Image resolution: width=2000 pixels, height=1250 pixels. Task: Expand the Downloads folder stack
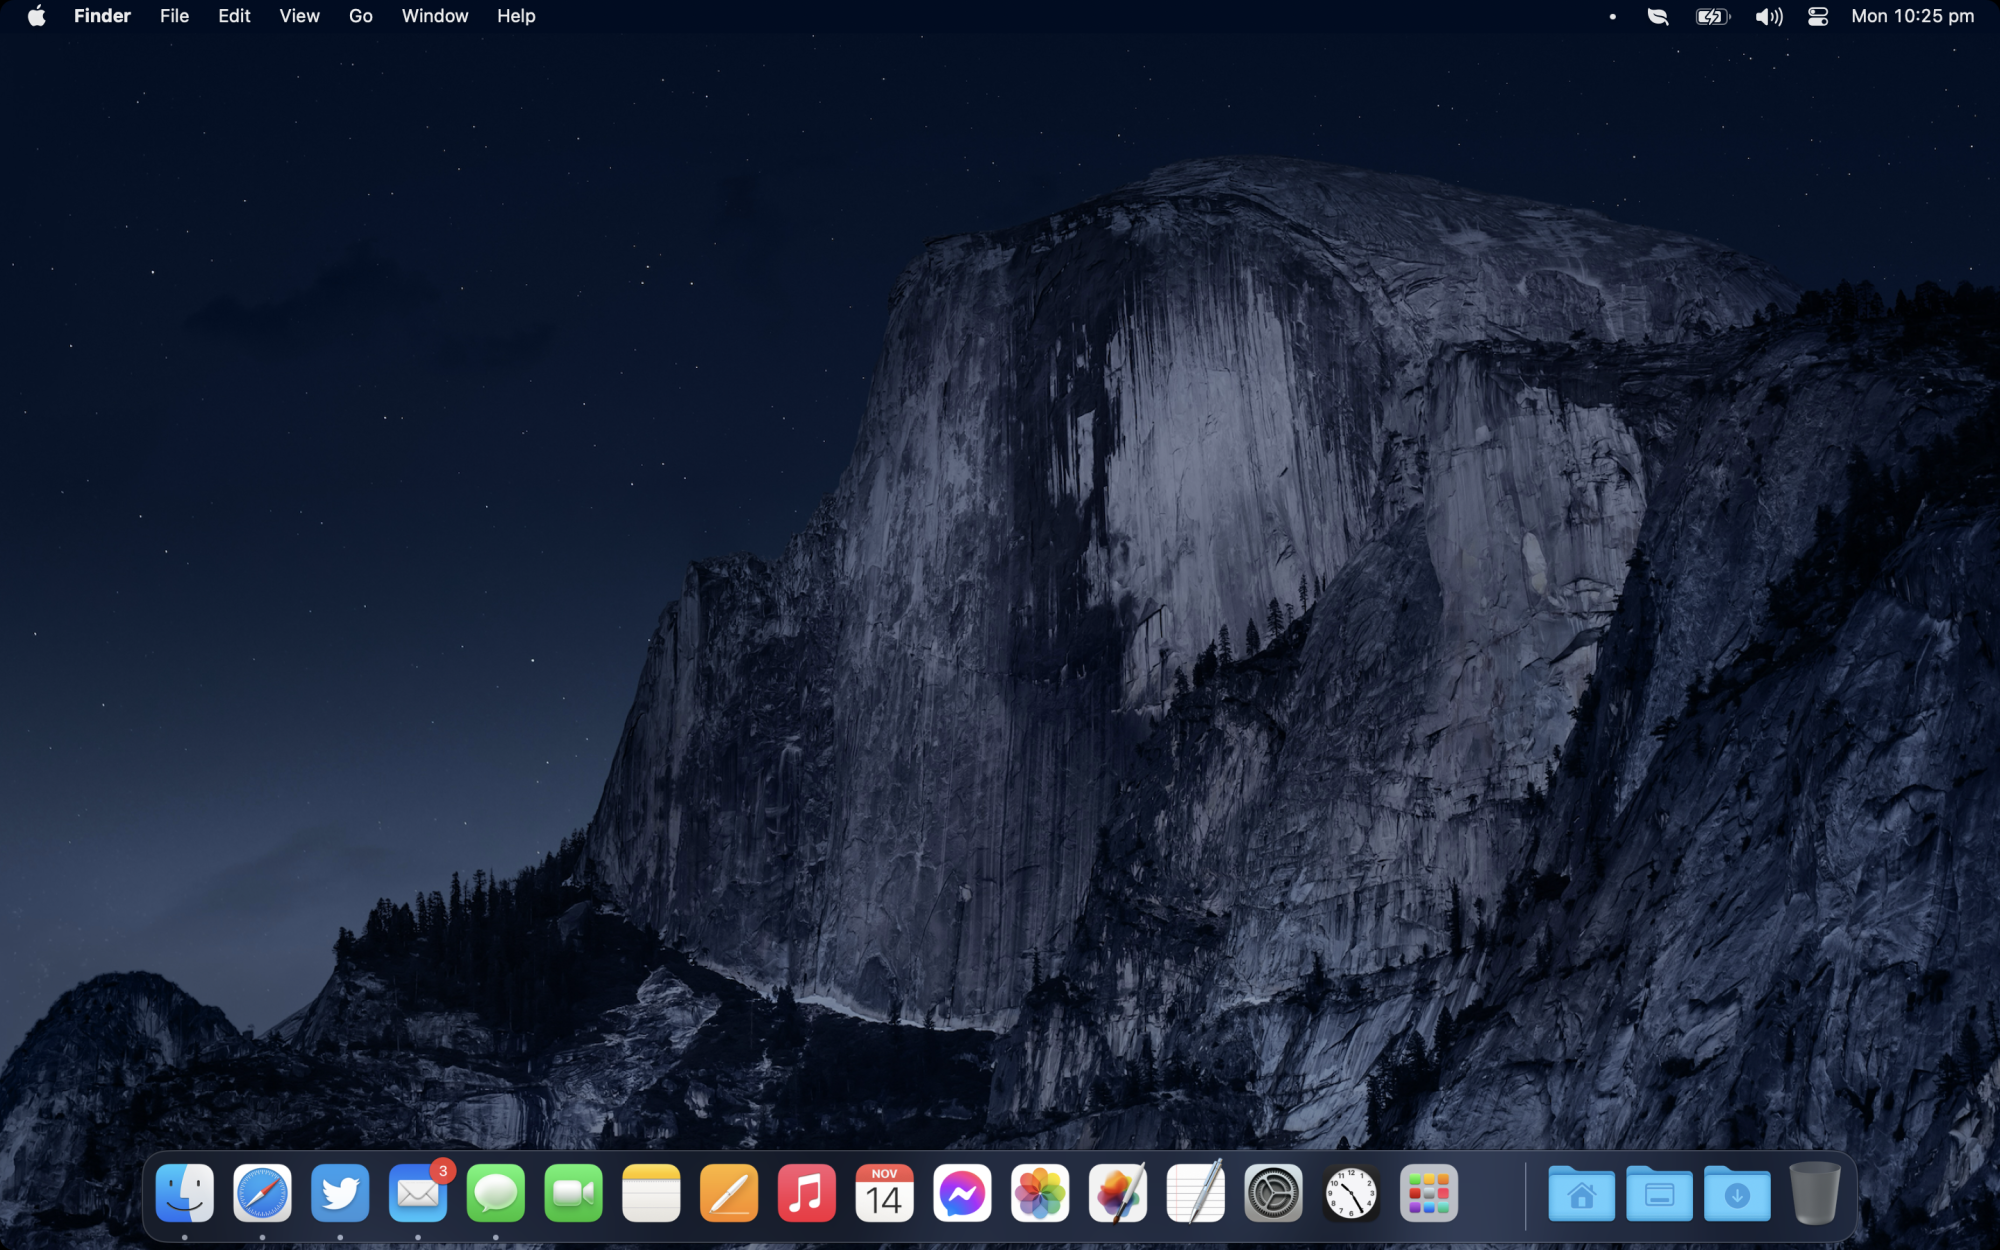click(1737, 1193)
